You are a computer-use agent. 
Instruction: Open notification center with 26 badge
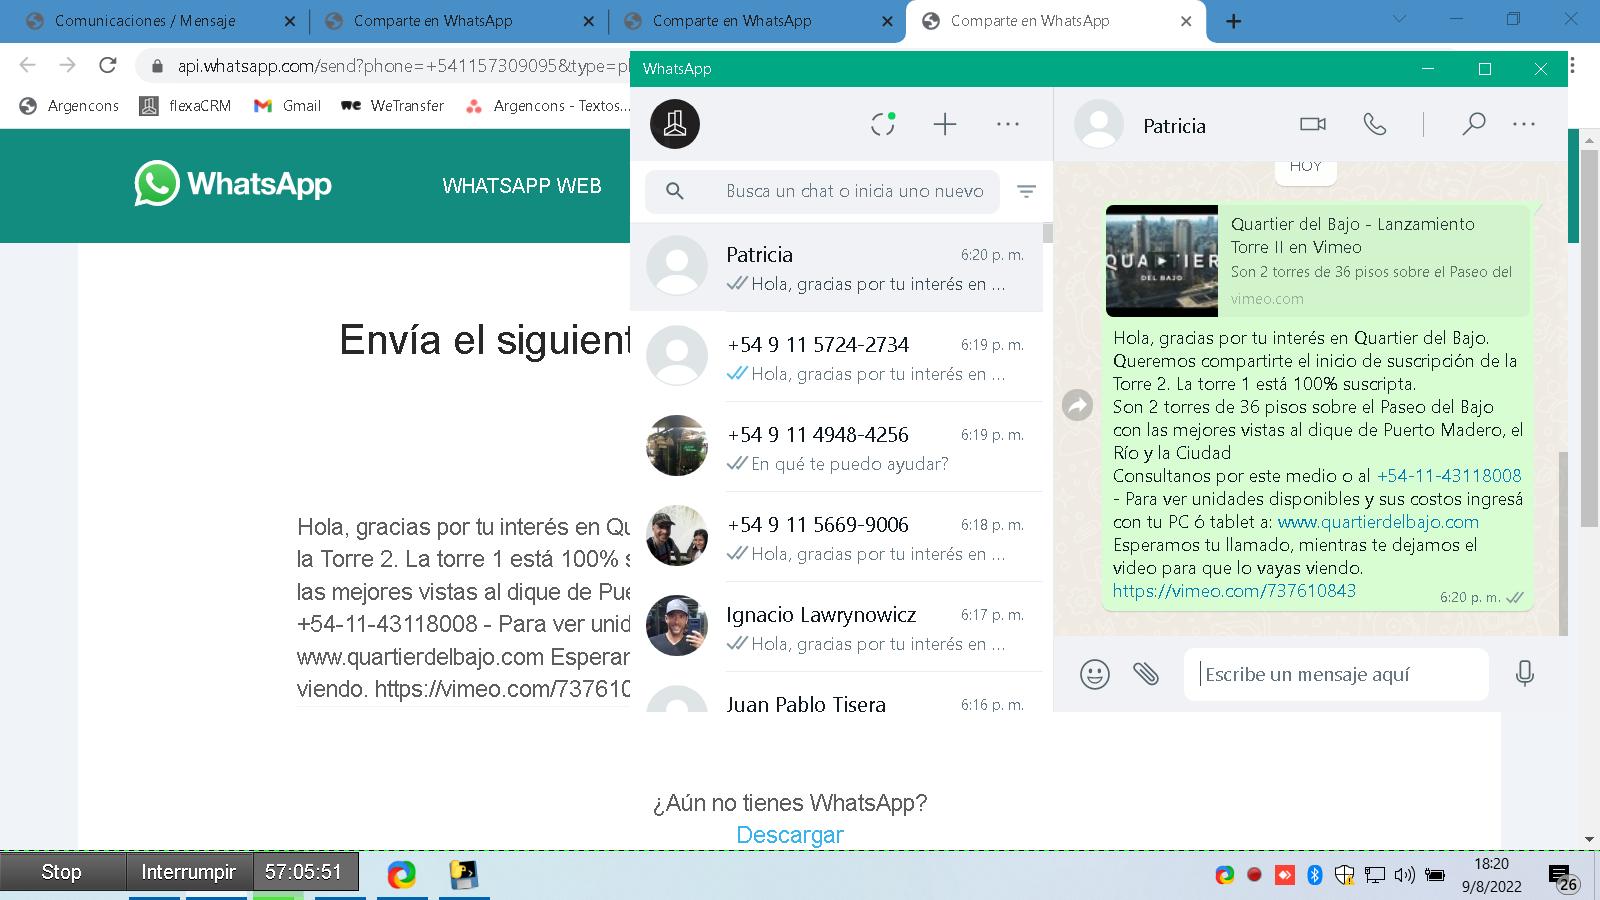coord(1563,877)
